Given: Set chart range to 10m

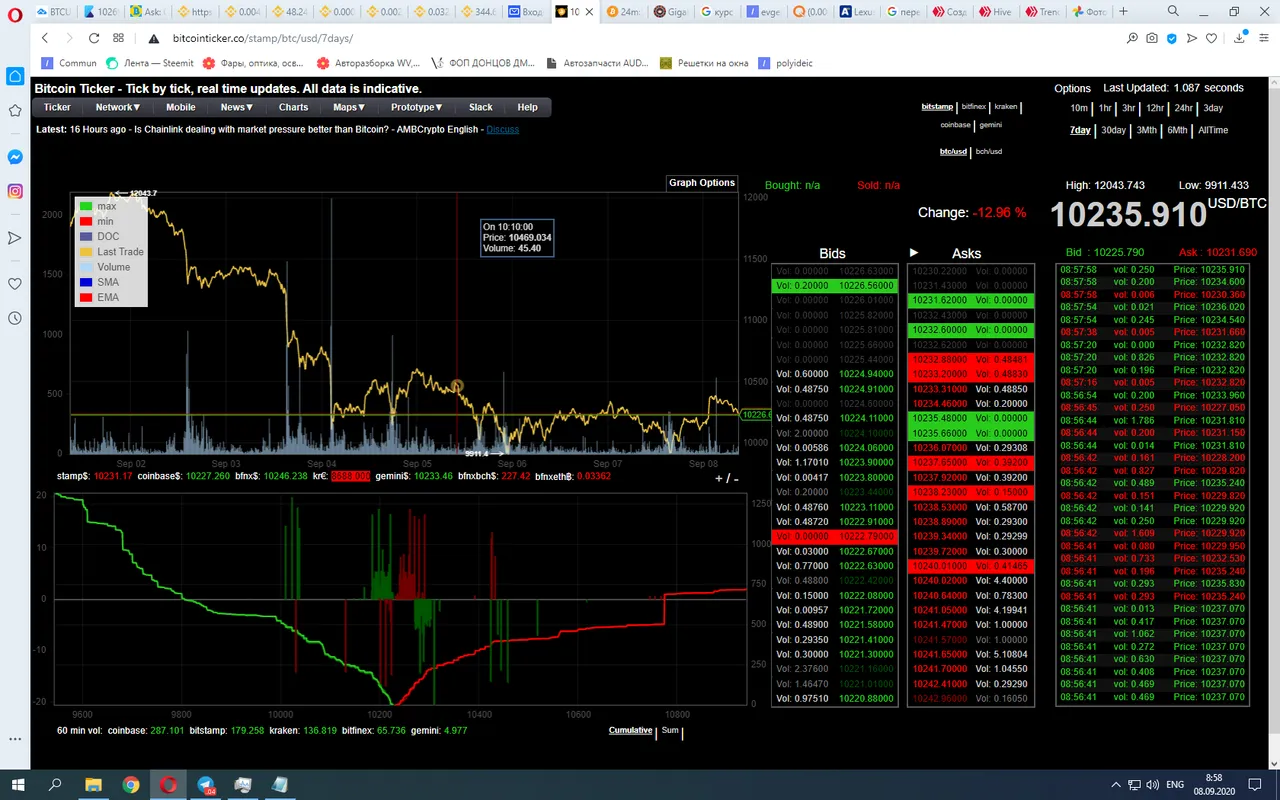Looking at the screenshot, I should 1079,108.
